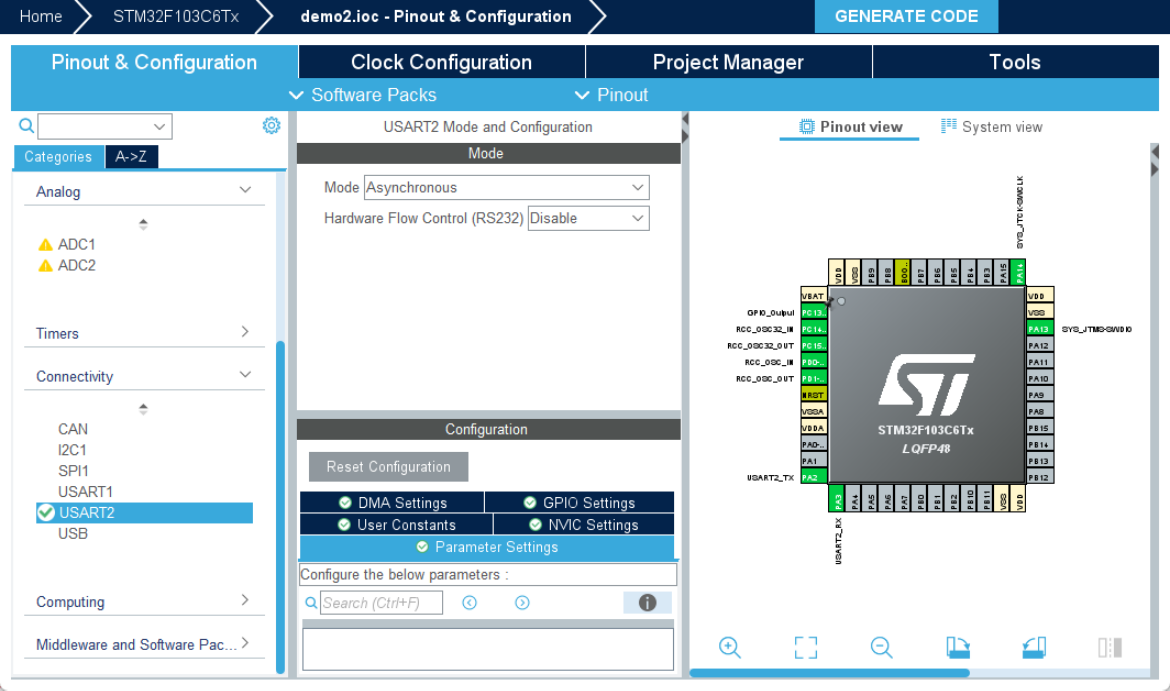Select I2C1 in the Connectivity list
The width and height of the screenshot is (1170, 691).
coord(72,450)
